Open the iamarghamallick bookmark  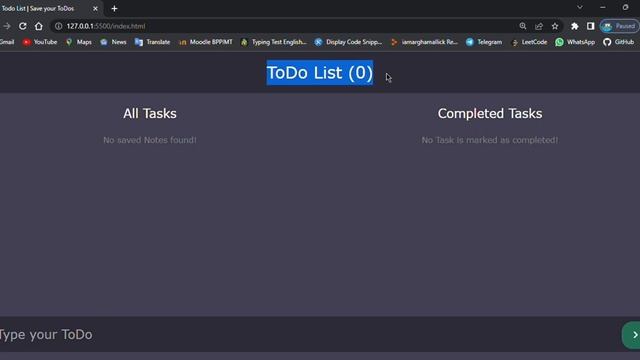424,42
